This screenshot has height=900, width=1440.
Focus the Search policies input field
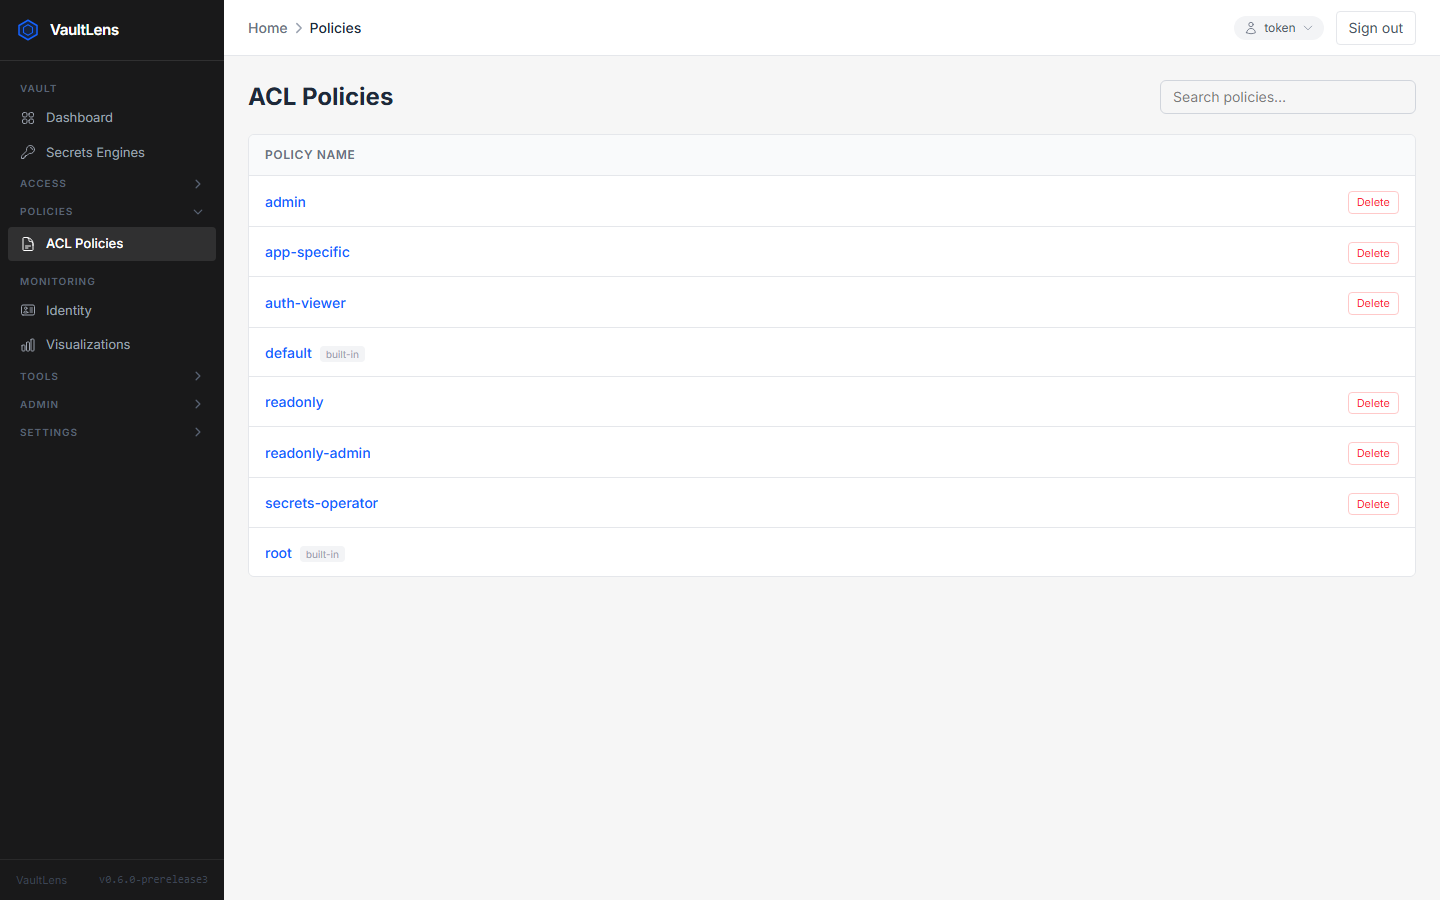click(x=1287, y=97)
